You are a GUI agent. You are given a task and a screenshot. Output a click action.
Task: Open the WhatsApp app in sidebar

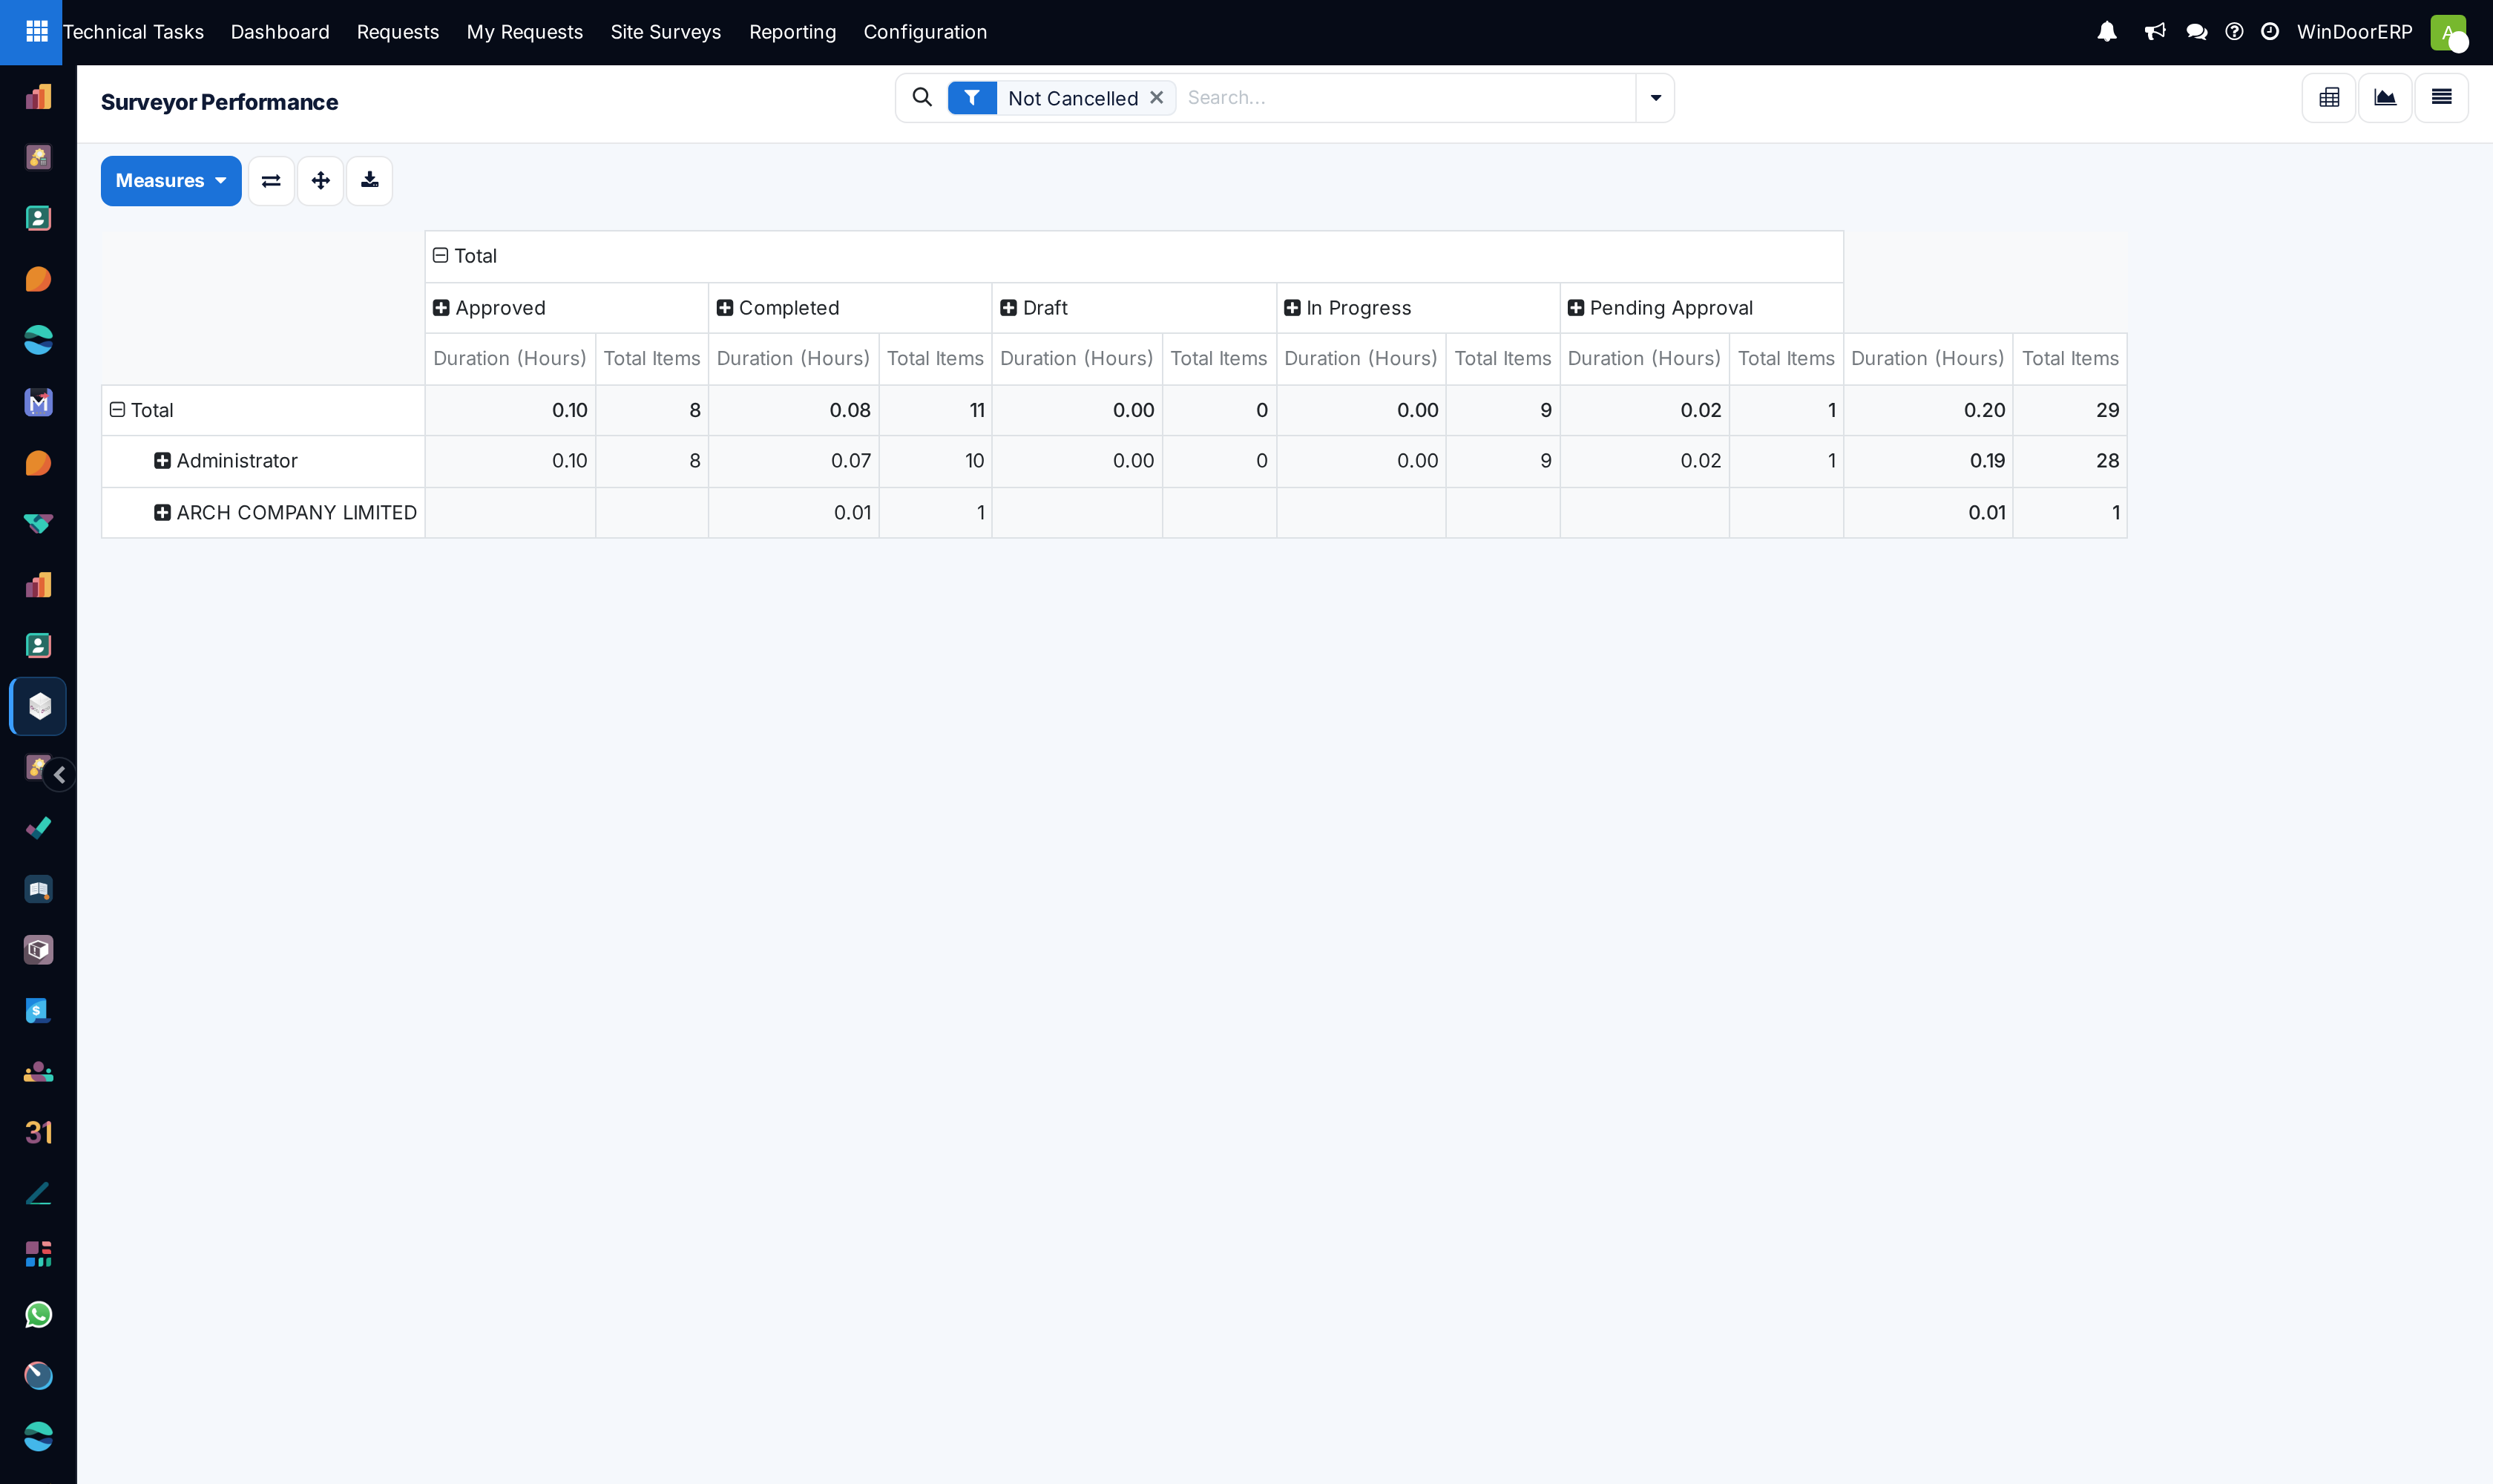pos(38,1315)
